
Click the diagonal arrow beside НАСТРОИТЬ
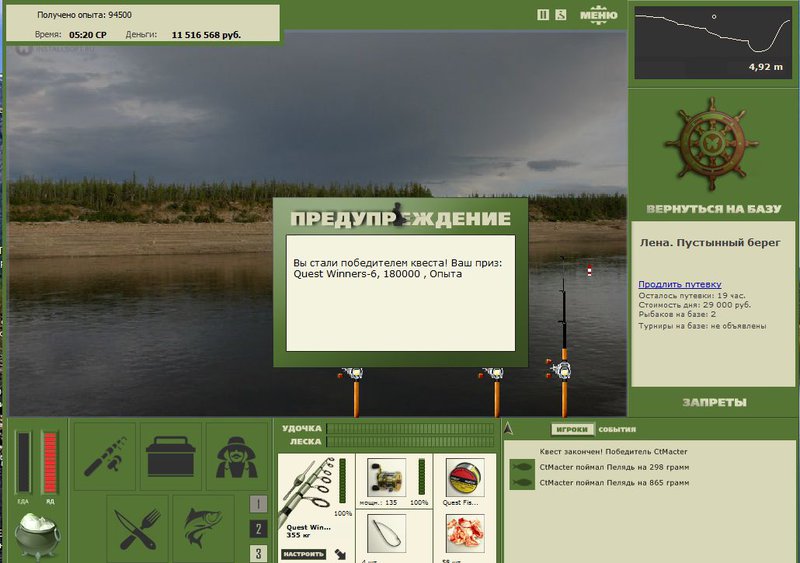point(340,554)
